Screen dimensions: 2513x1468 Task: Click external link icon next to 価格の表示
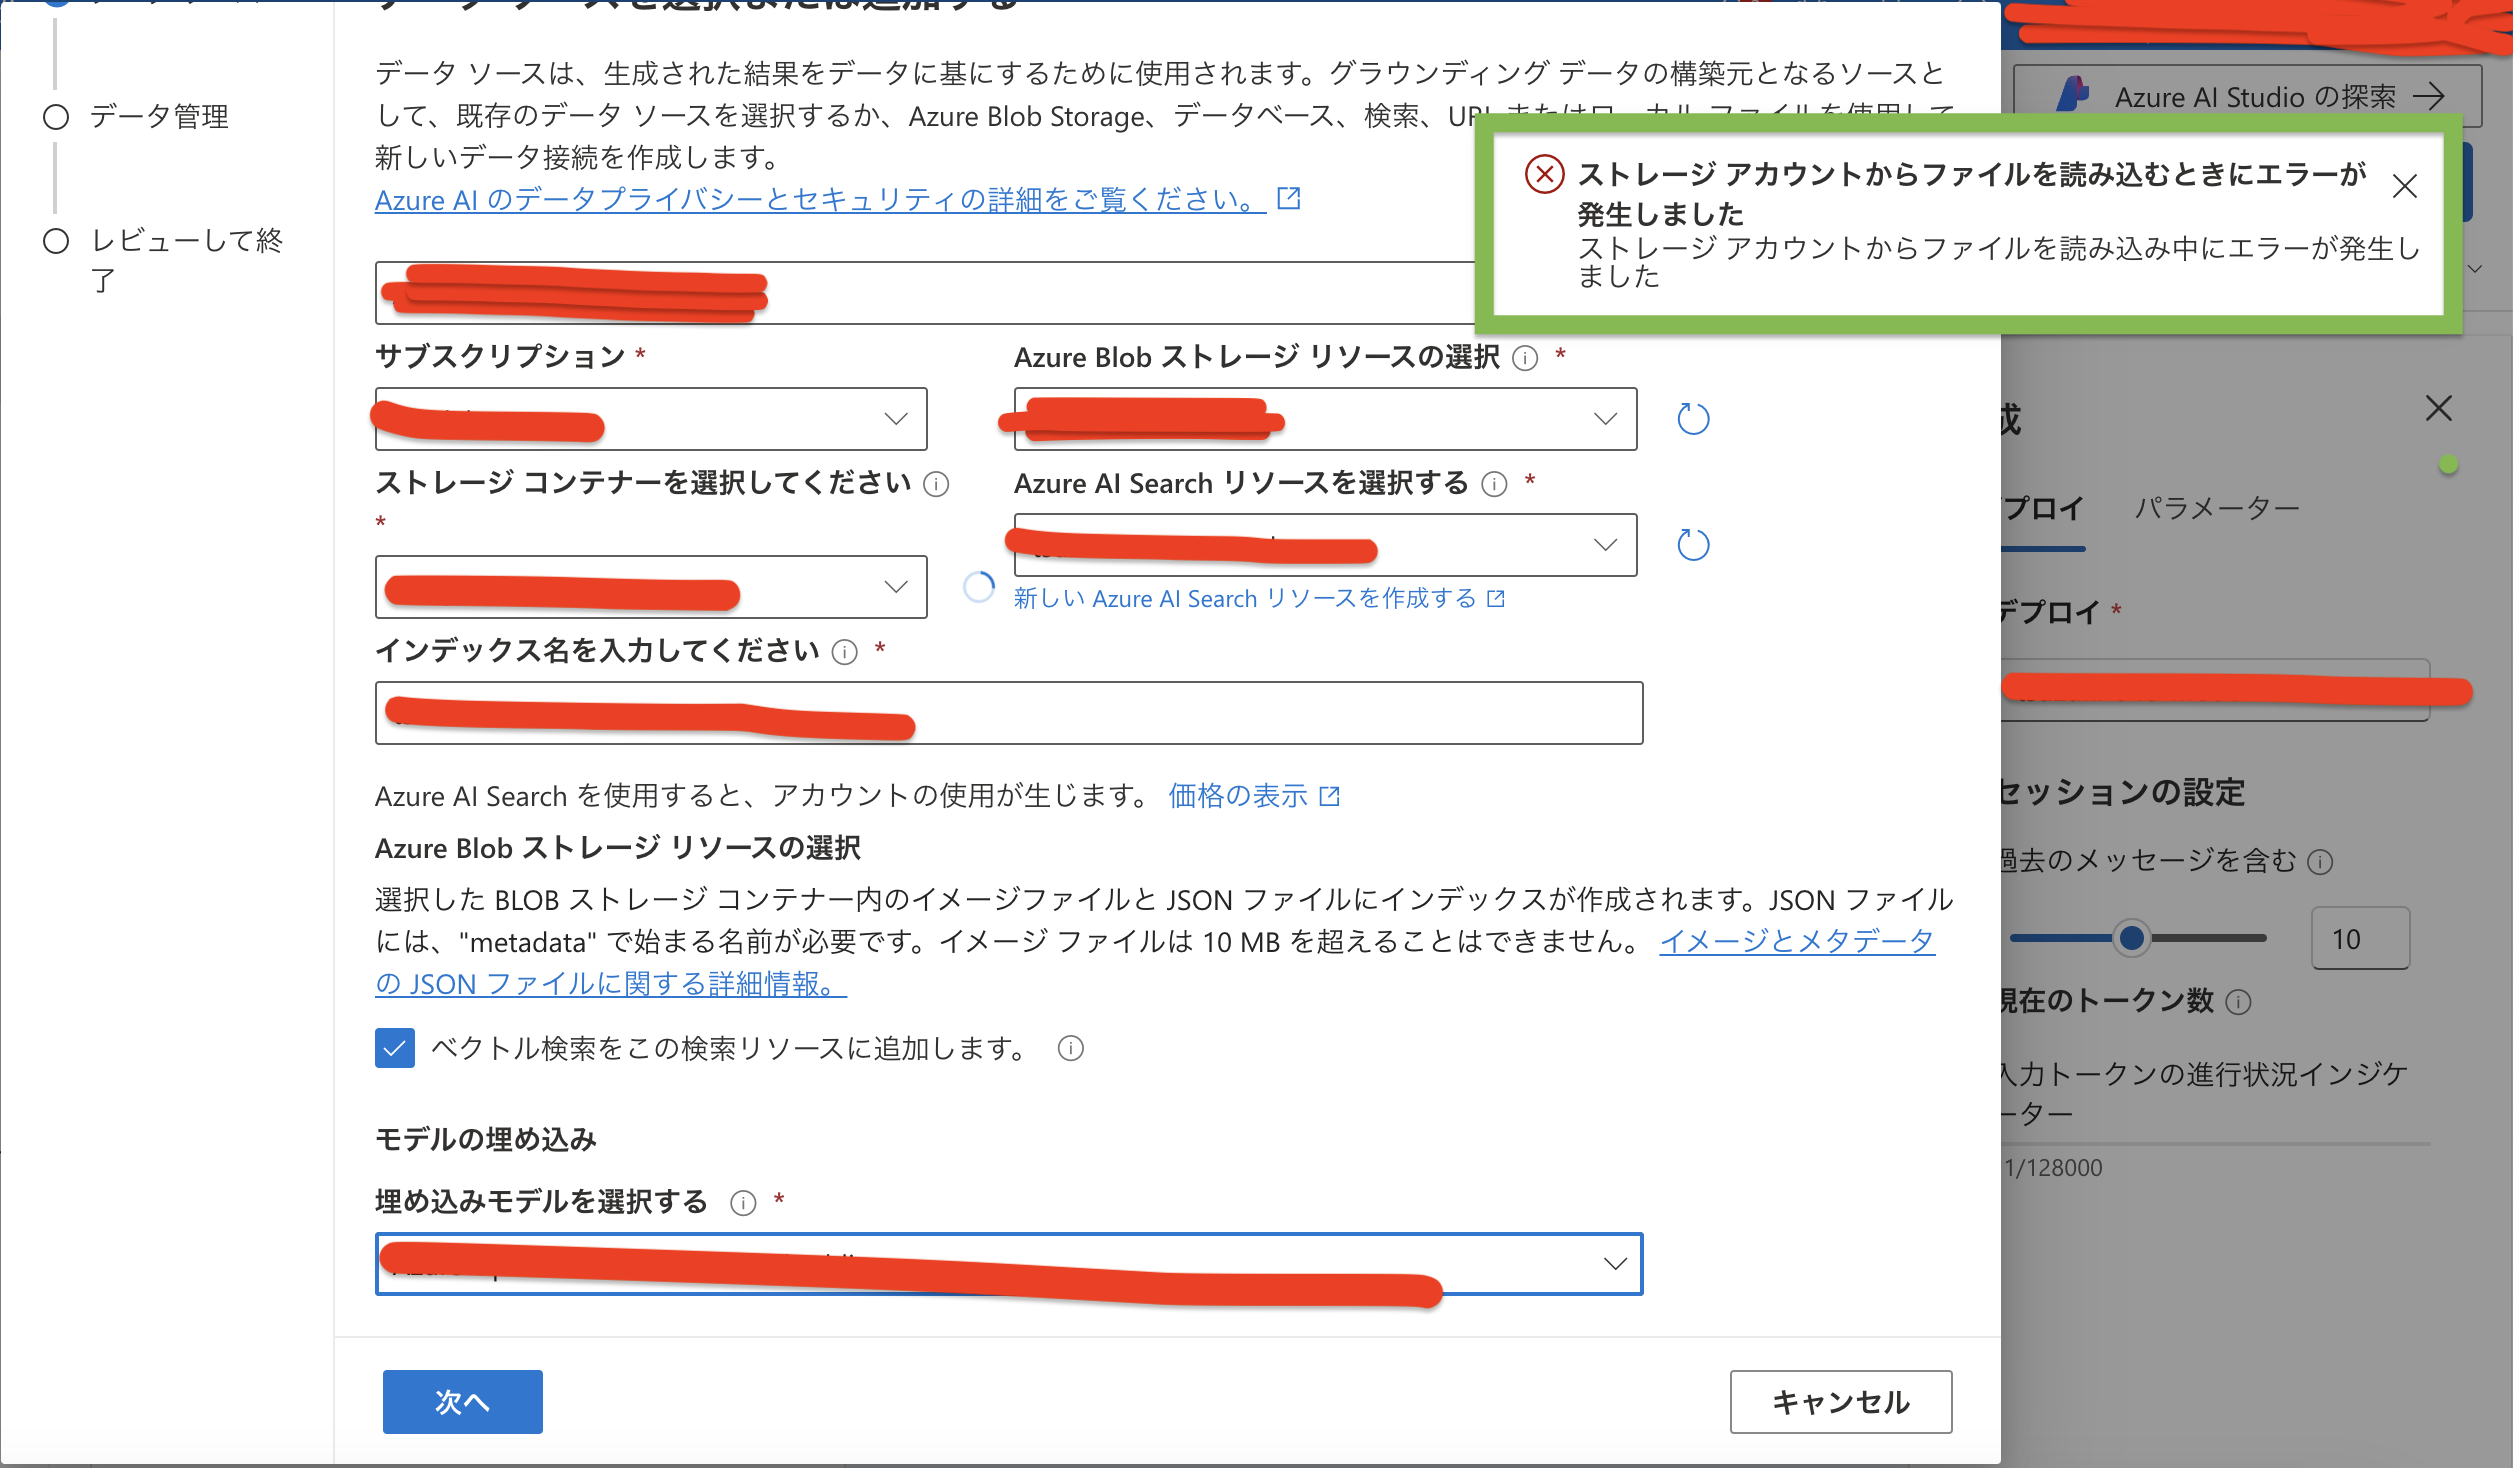point(1329,796)
